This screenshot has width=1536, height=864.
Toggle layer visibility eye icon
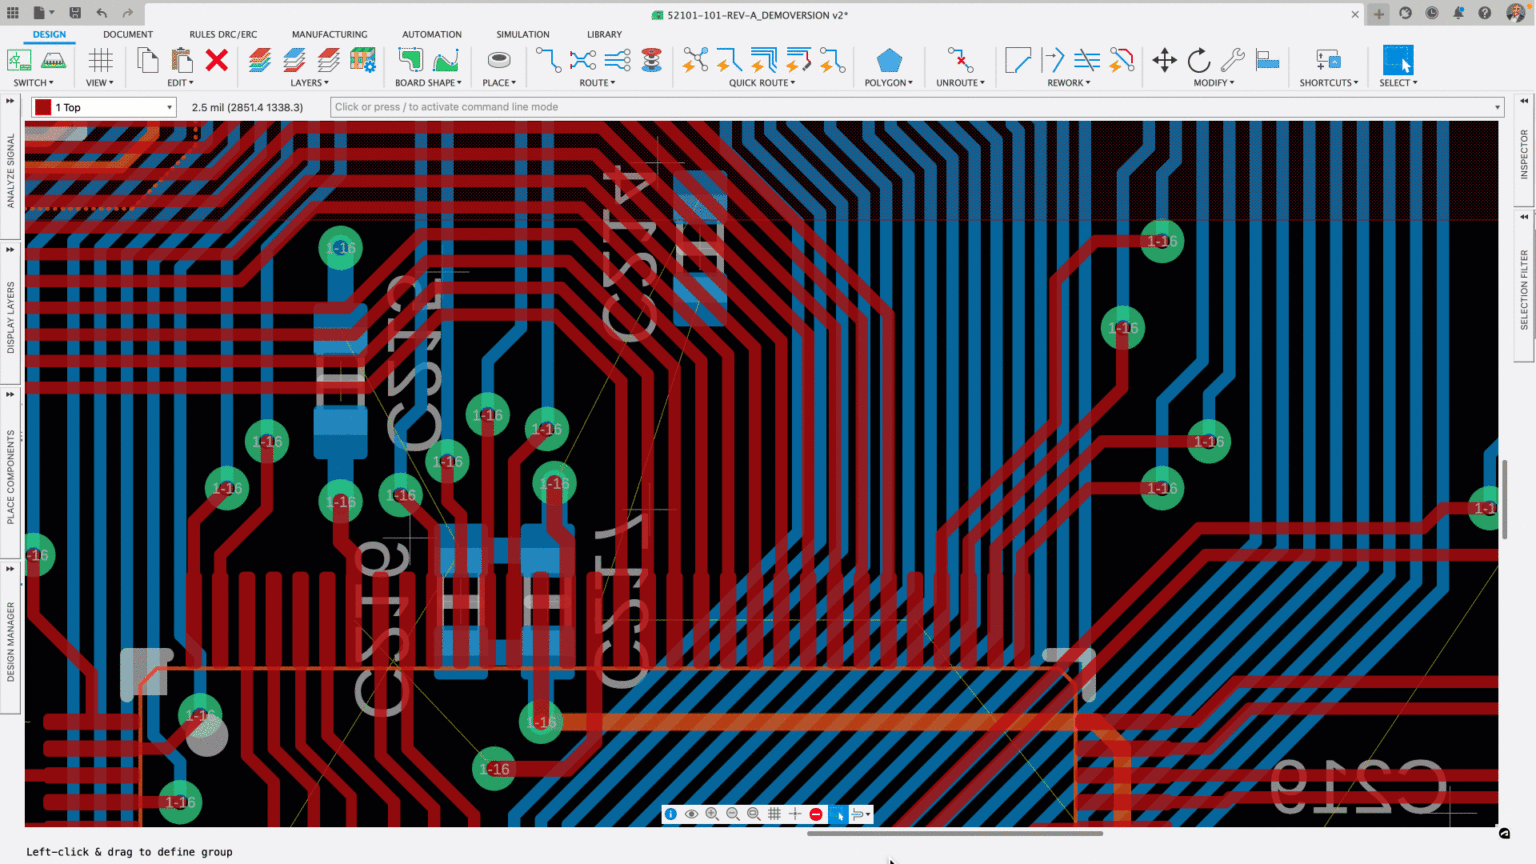tap(691, 814)
